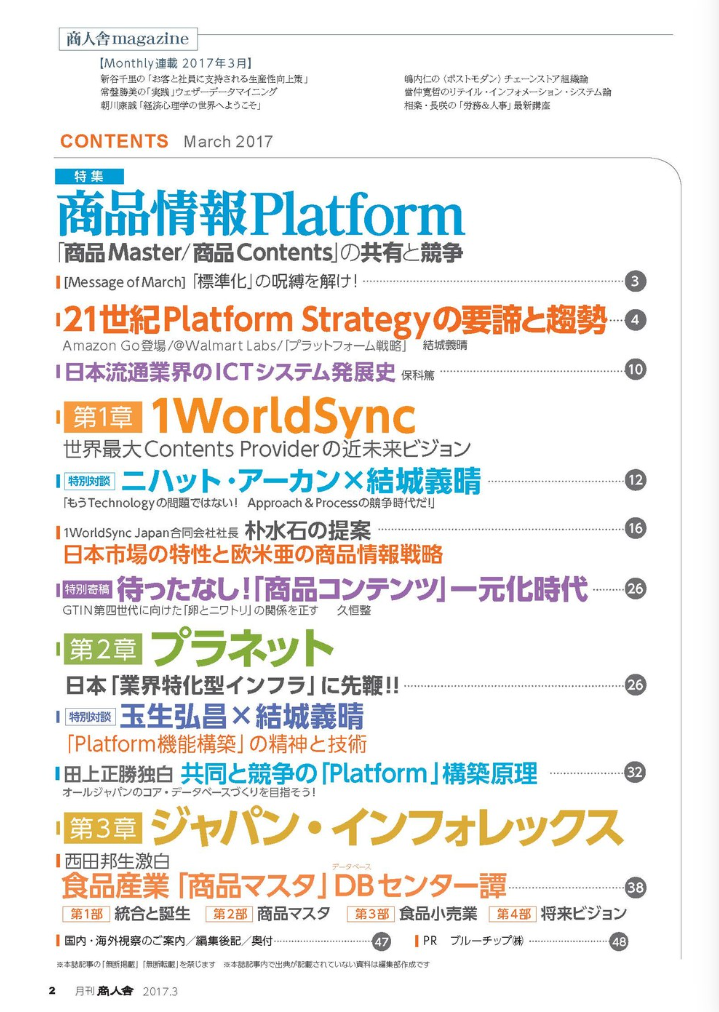Click the ジャパン・インフォレックス title
Viewport: 719px width, 1012px height.
tap(387, 828)
